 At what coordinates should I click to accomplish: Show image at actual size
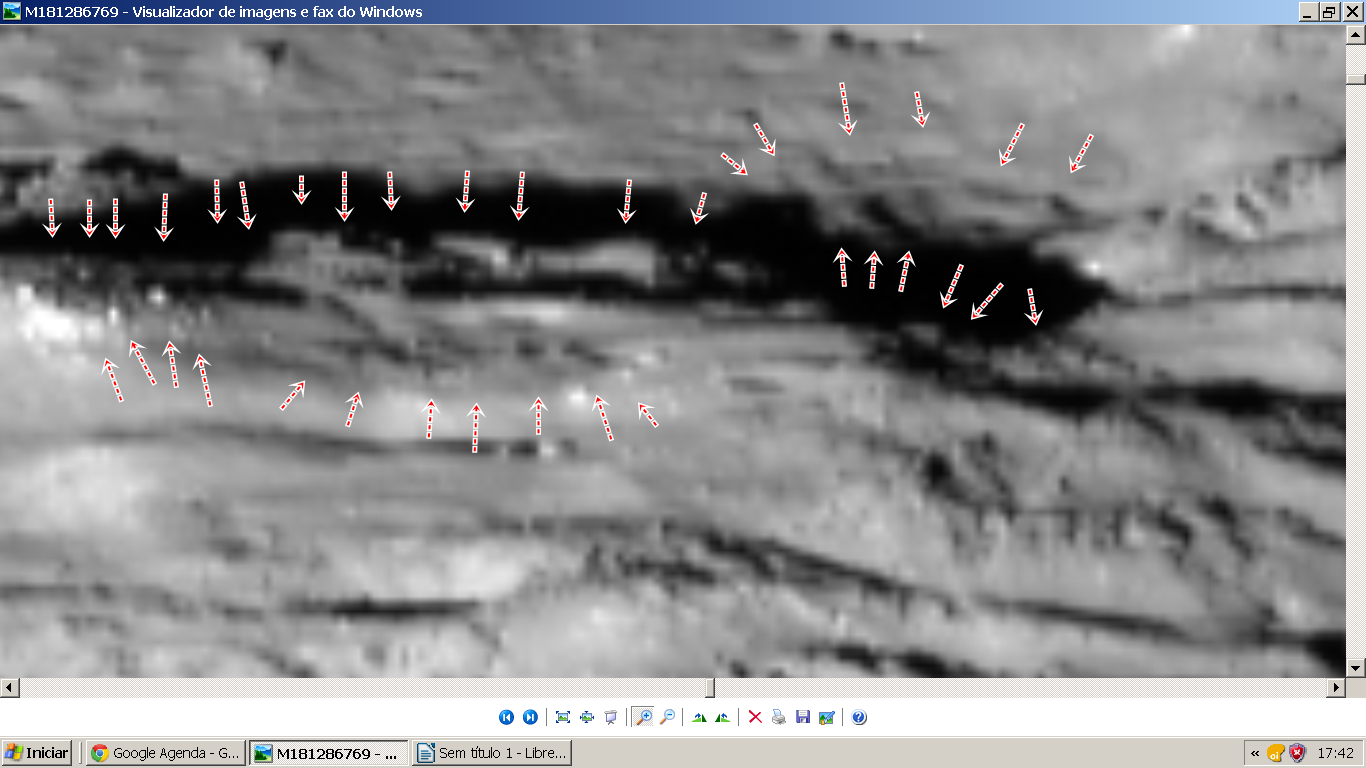tap(587, 717)
